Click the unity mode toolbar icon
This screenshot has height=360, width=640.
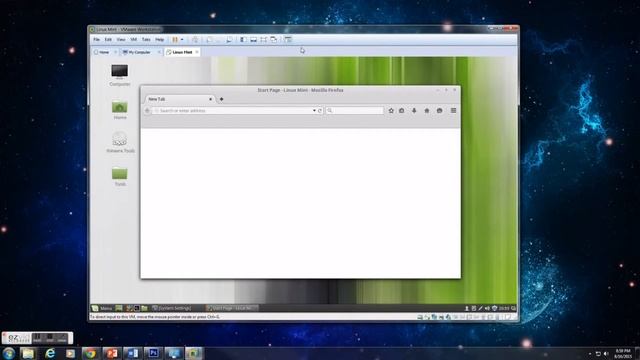tap(274, 40)
